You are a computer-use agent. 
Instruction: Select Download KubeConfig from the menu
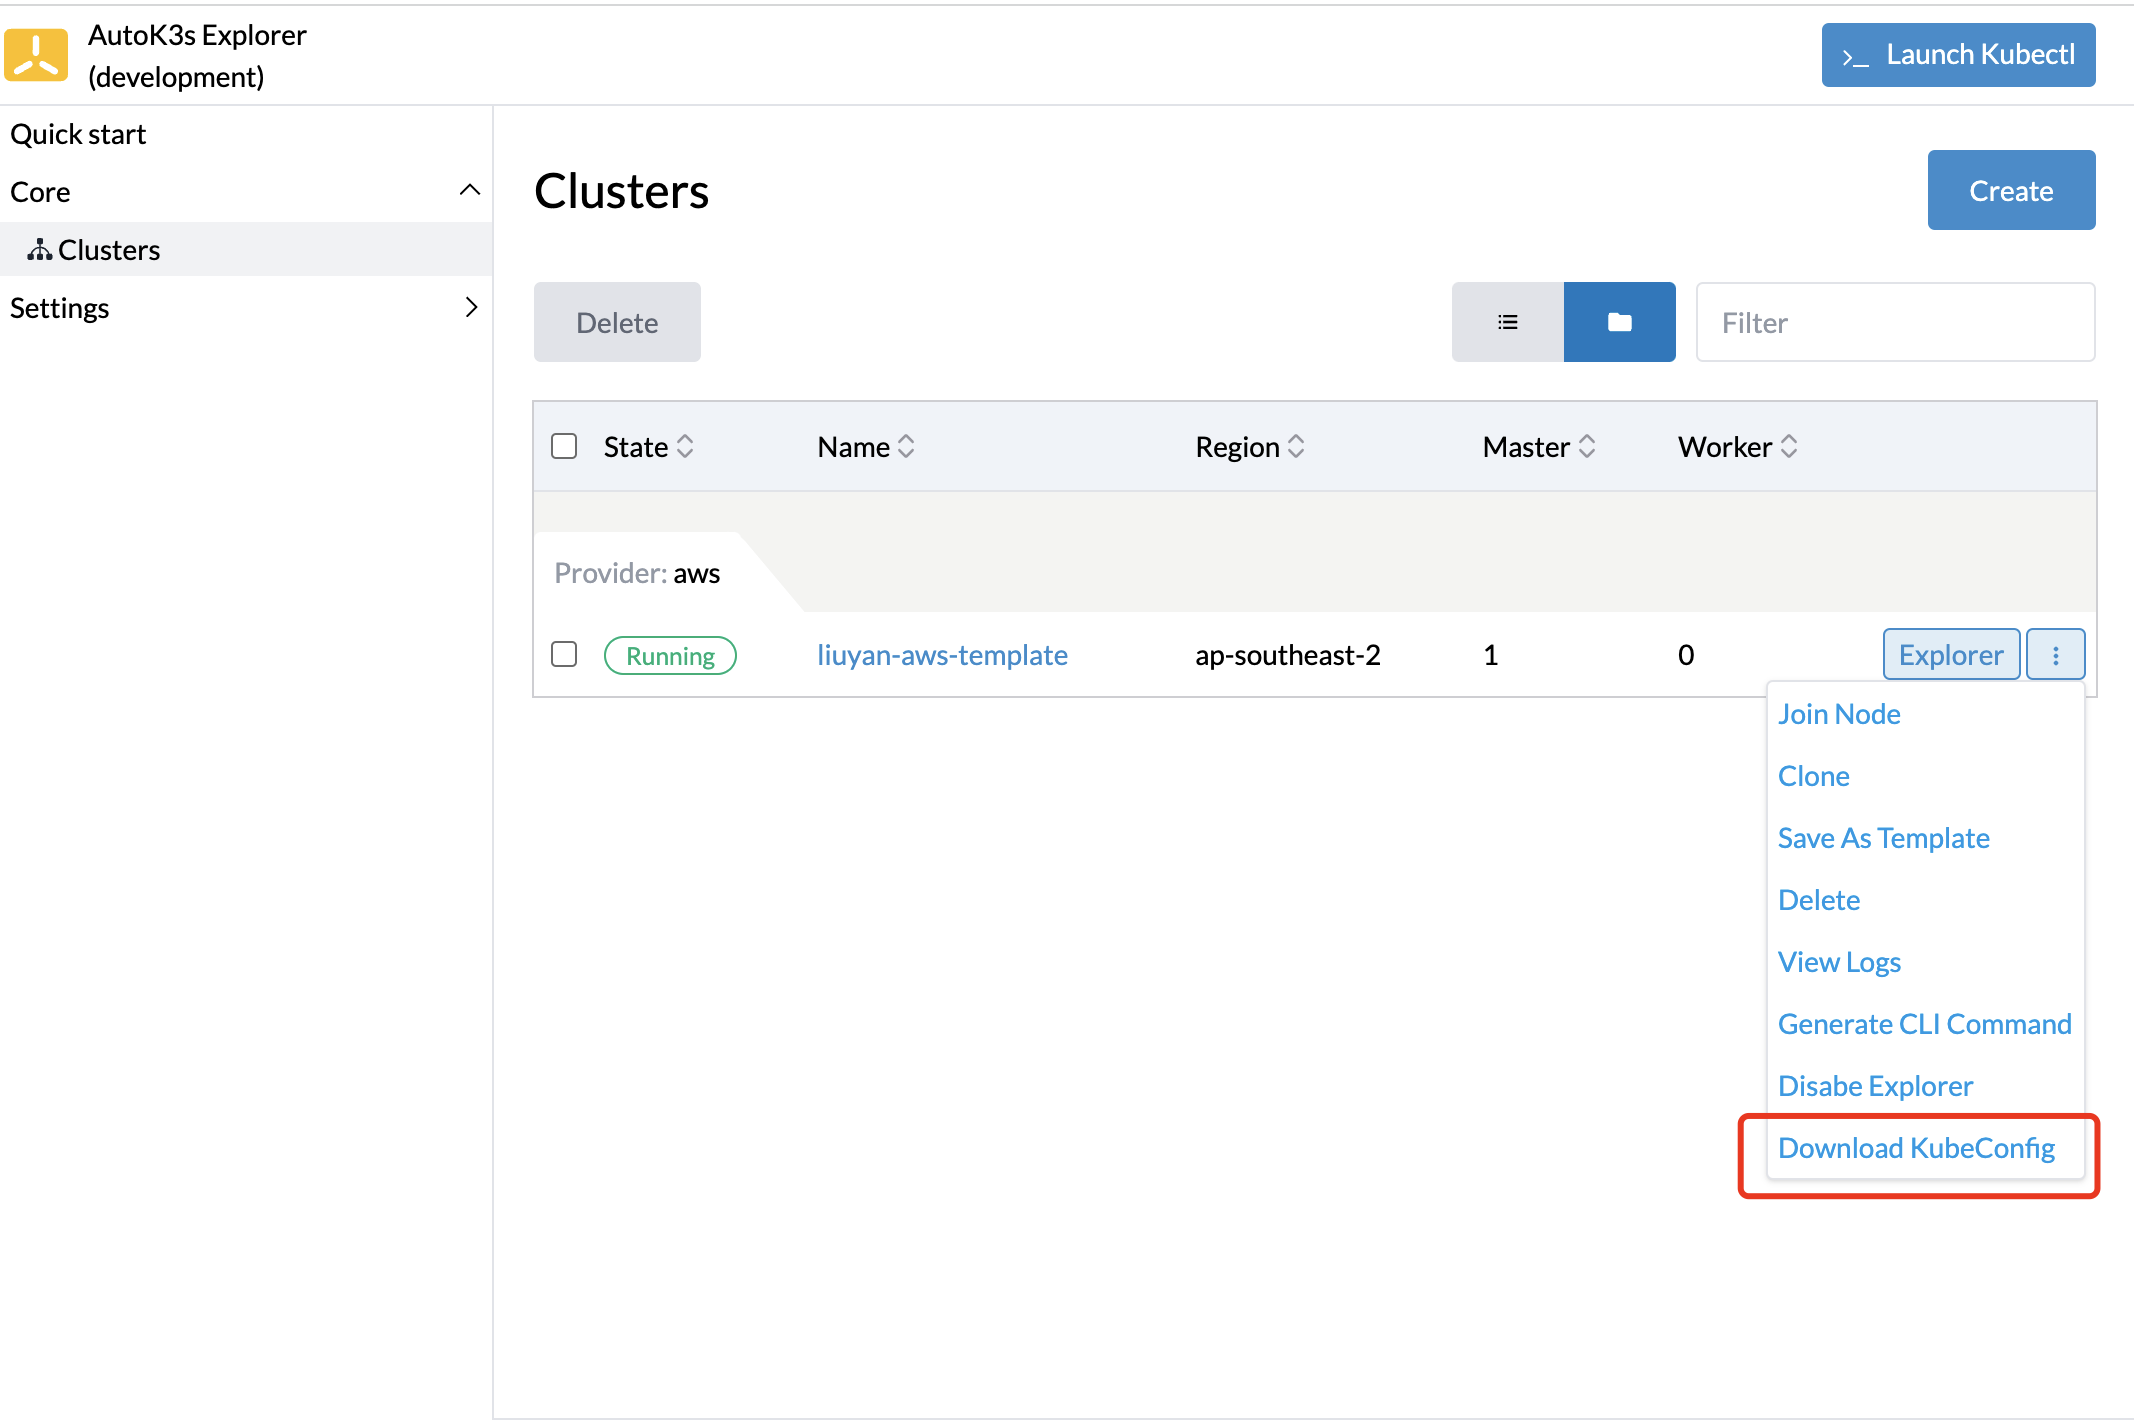point(1916,1147)
